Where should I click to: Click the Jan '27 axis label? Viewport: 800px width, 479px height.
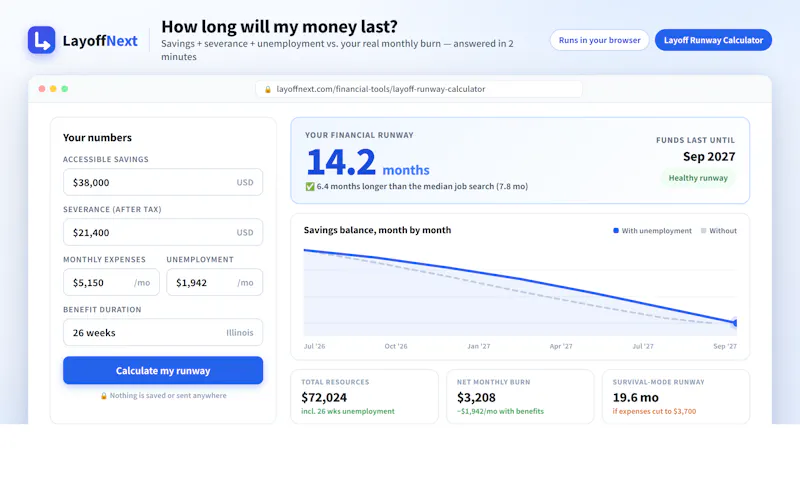479,346
